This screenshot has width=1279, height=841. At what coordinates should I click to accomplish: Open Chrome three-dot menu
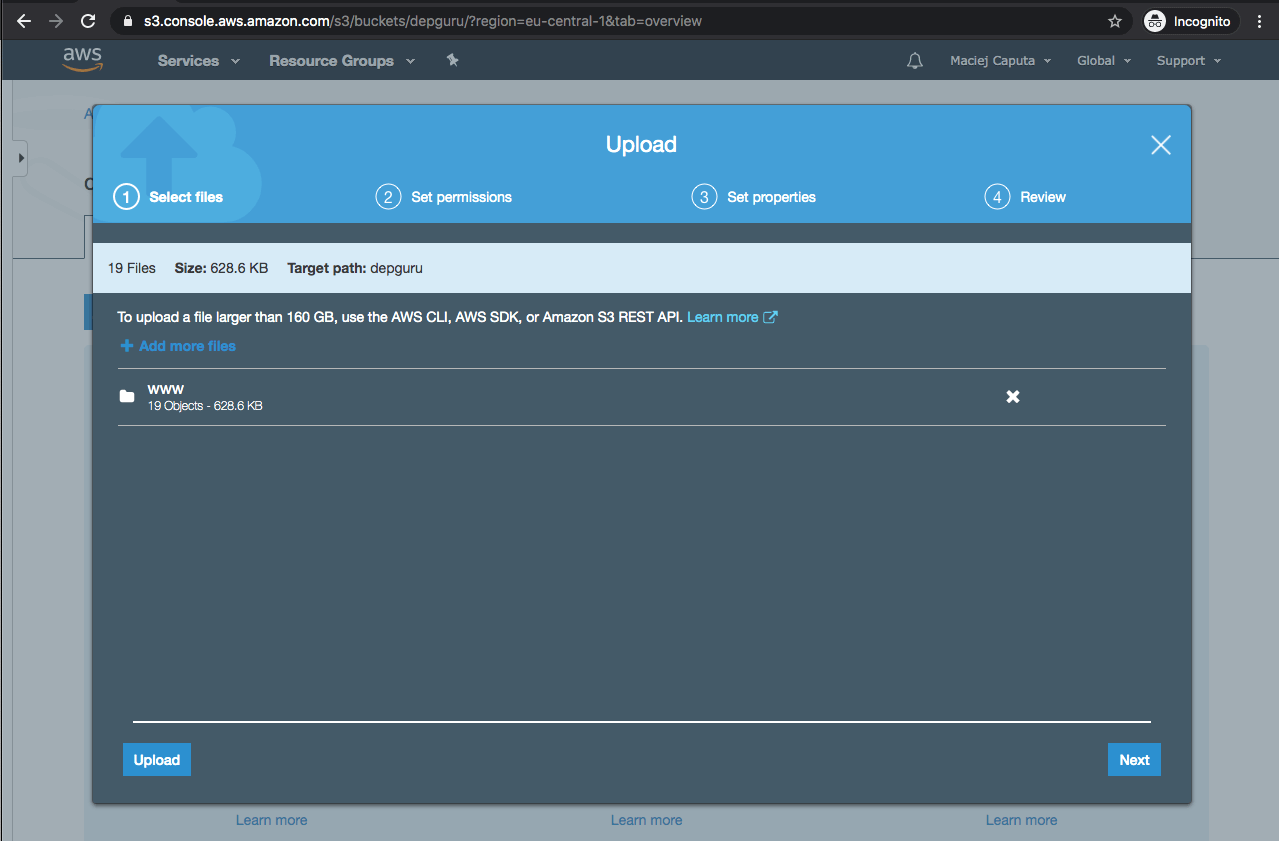1259,21
